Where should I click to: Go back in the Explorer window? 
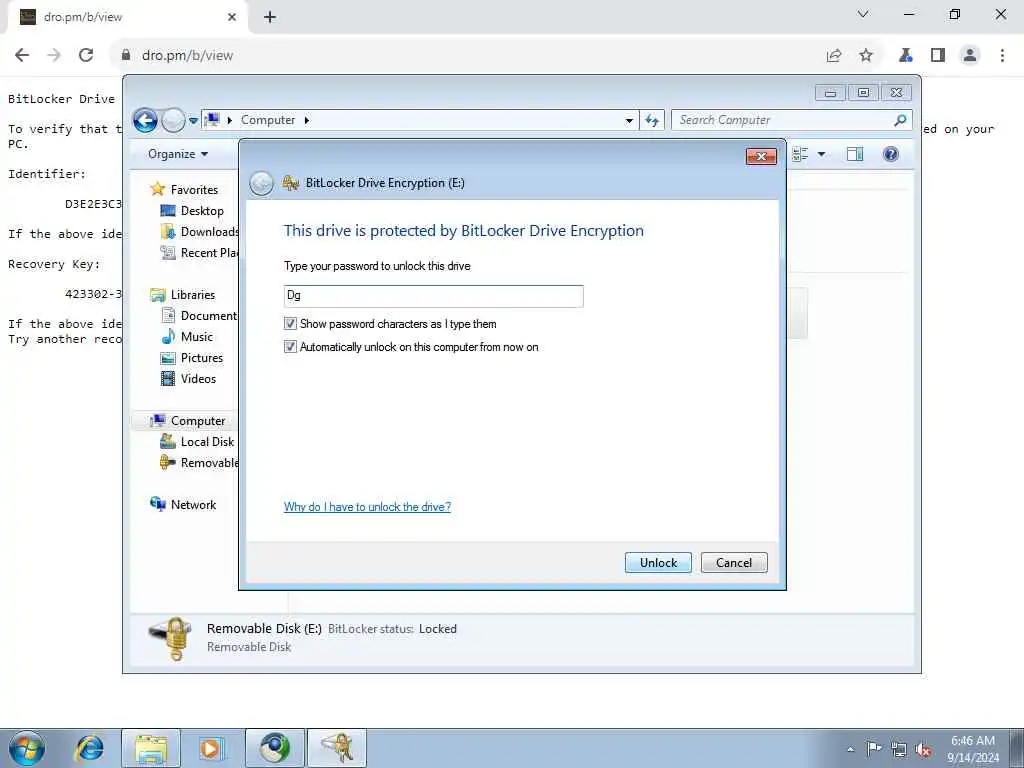[145, 120]
